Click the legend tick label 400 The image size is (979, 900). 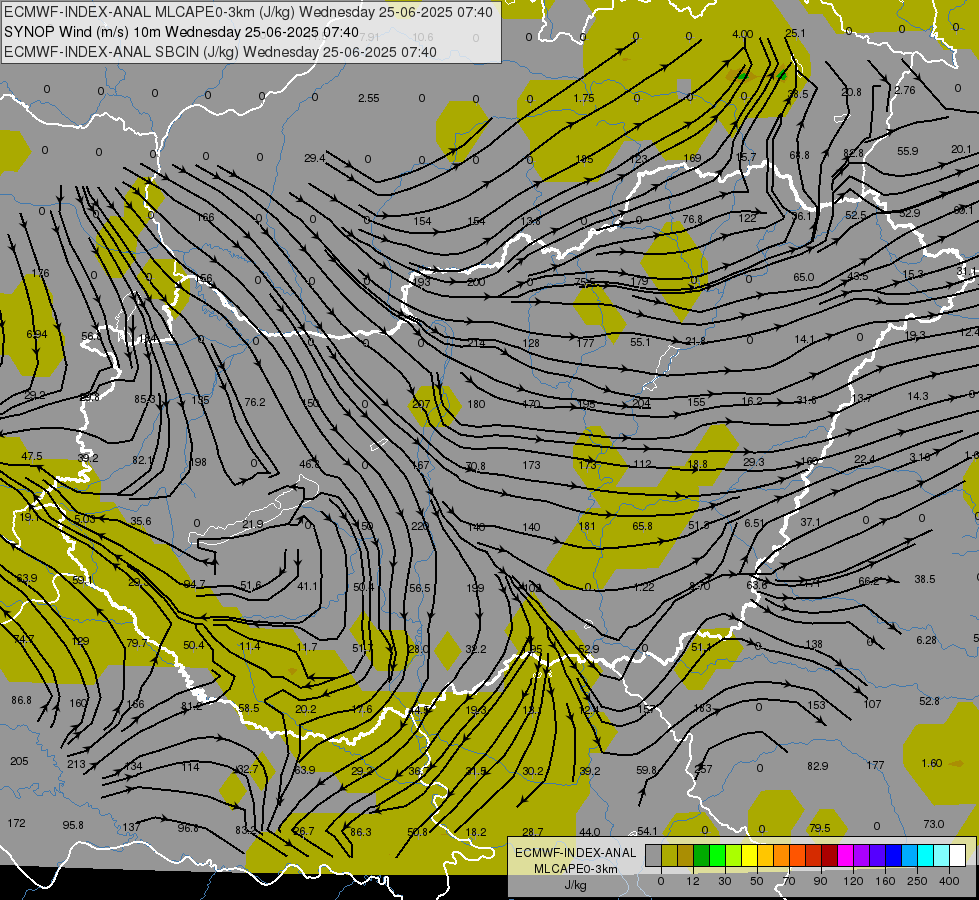pos(949,881)
